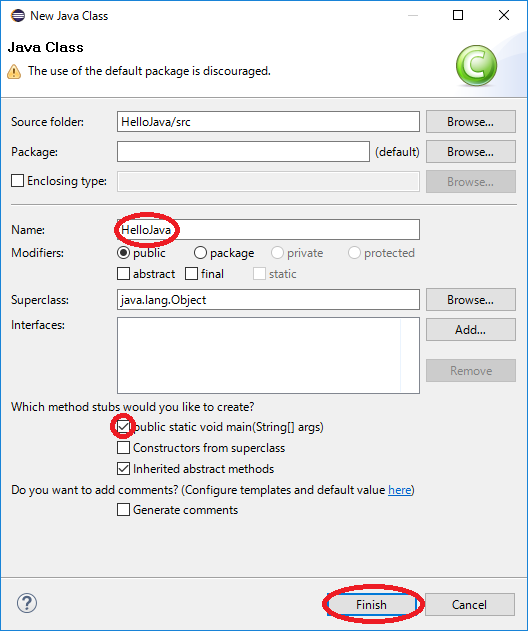
Task: Maximize the New Java Class dialog
Action: [458, 15]
